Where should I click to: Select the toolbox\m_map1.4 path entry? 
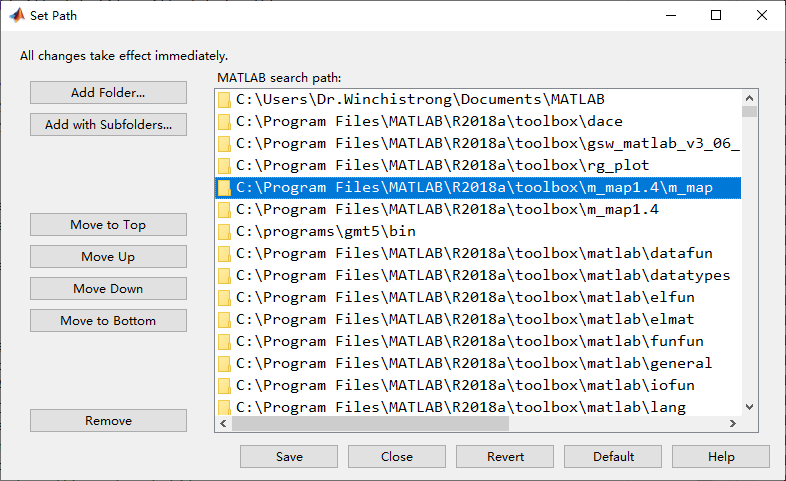(x=478, y=210)
